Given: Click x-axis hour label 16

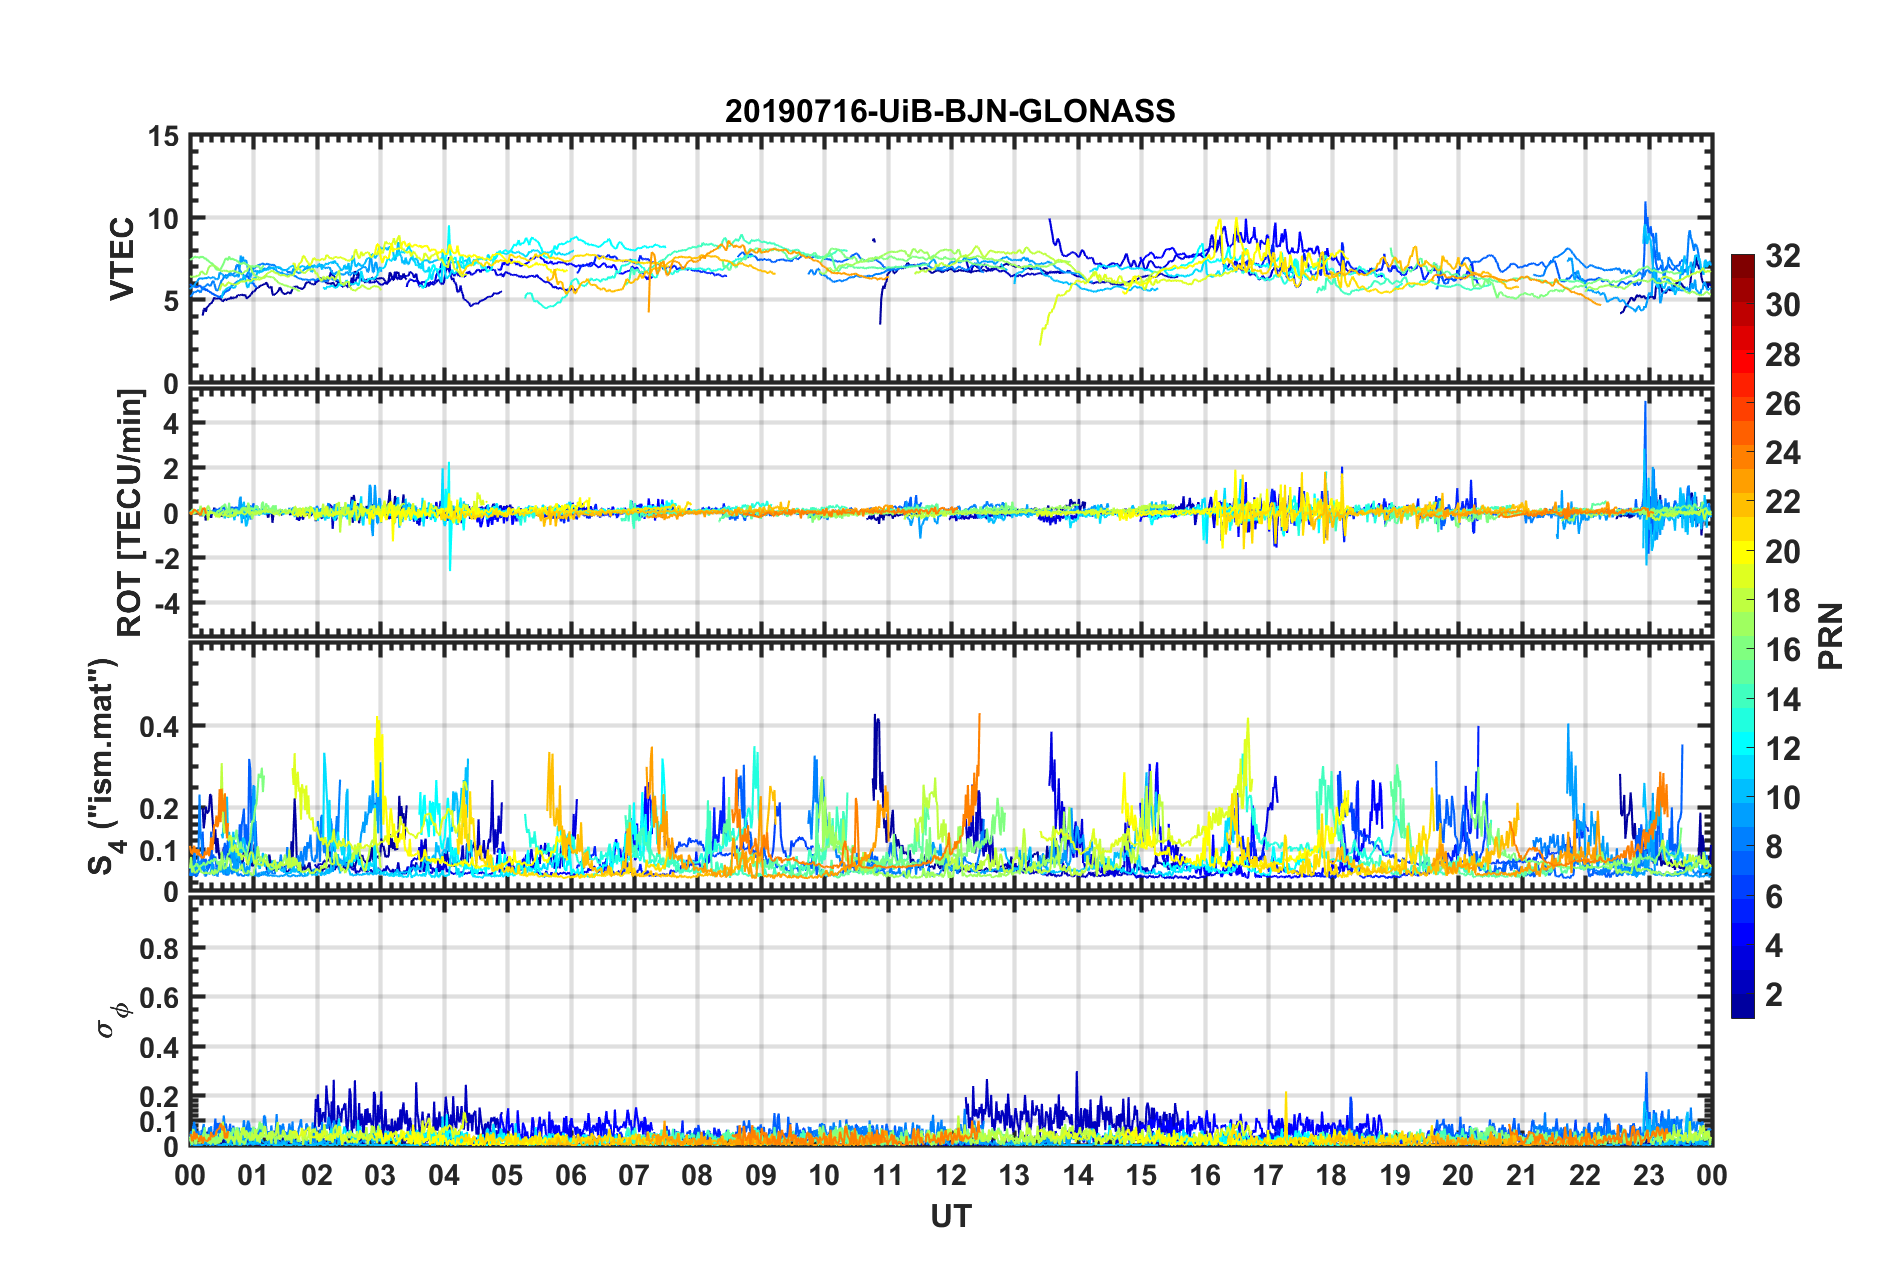Looking at the screenshot, I should click(x=1205, y=1175).
